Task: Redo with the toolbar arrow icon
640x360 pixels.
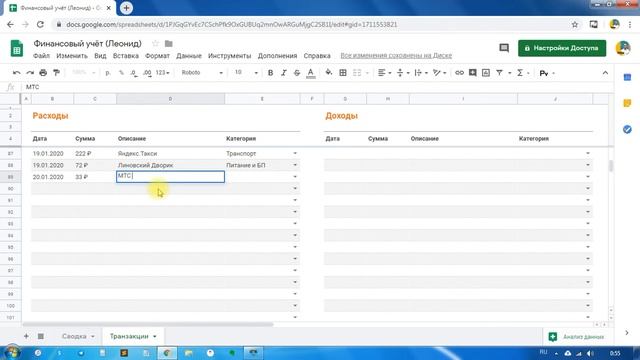Action: [x=30, y=73]
